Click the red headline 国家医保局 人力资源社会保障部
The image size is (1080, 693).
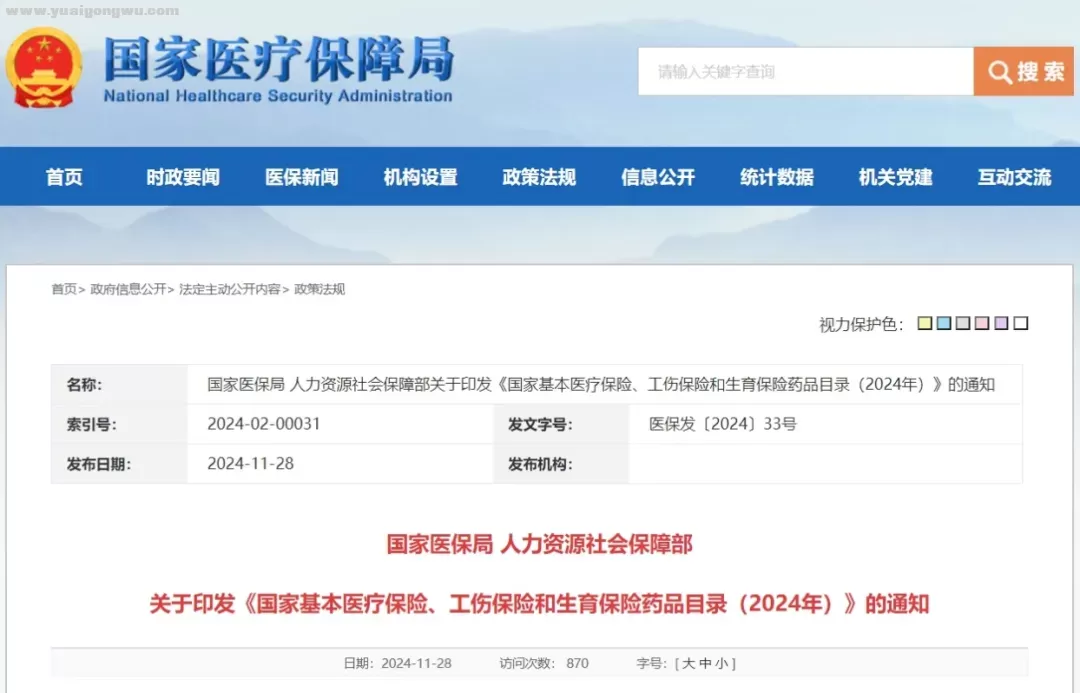pos(539,544)
